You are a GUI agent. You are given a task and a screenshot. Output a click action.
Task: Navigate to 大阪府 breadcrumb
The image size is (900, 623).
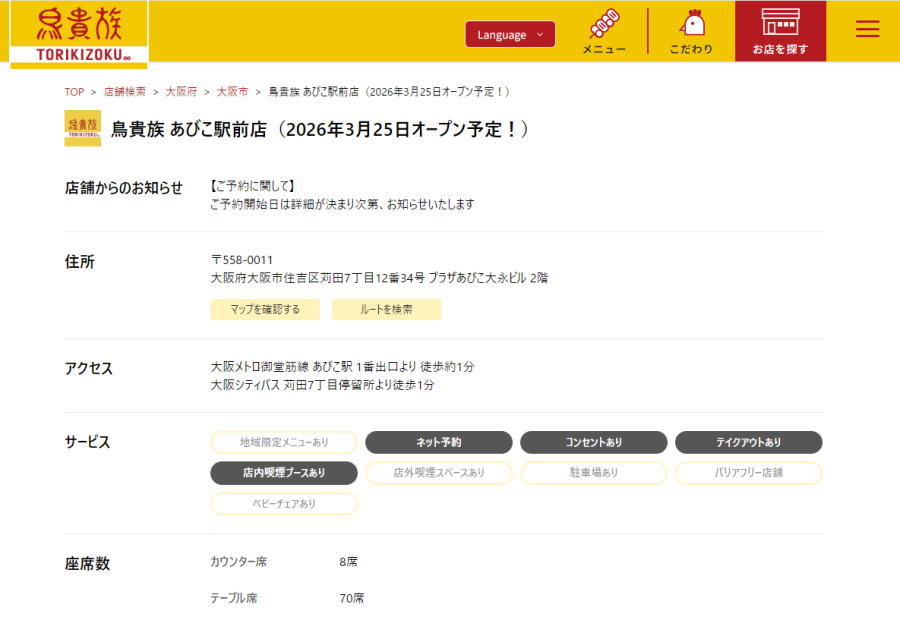181,92
